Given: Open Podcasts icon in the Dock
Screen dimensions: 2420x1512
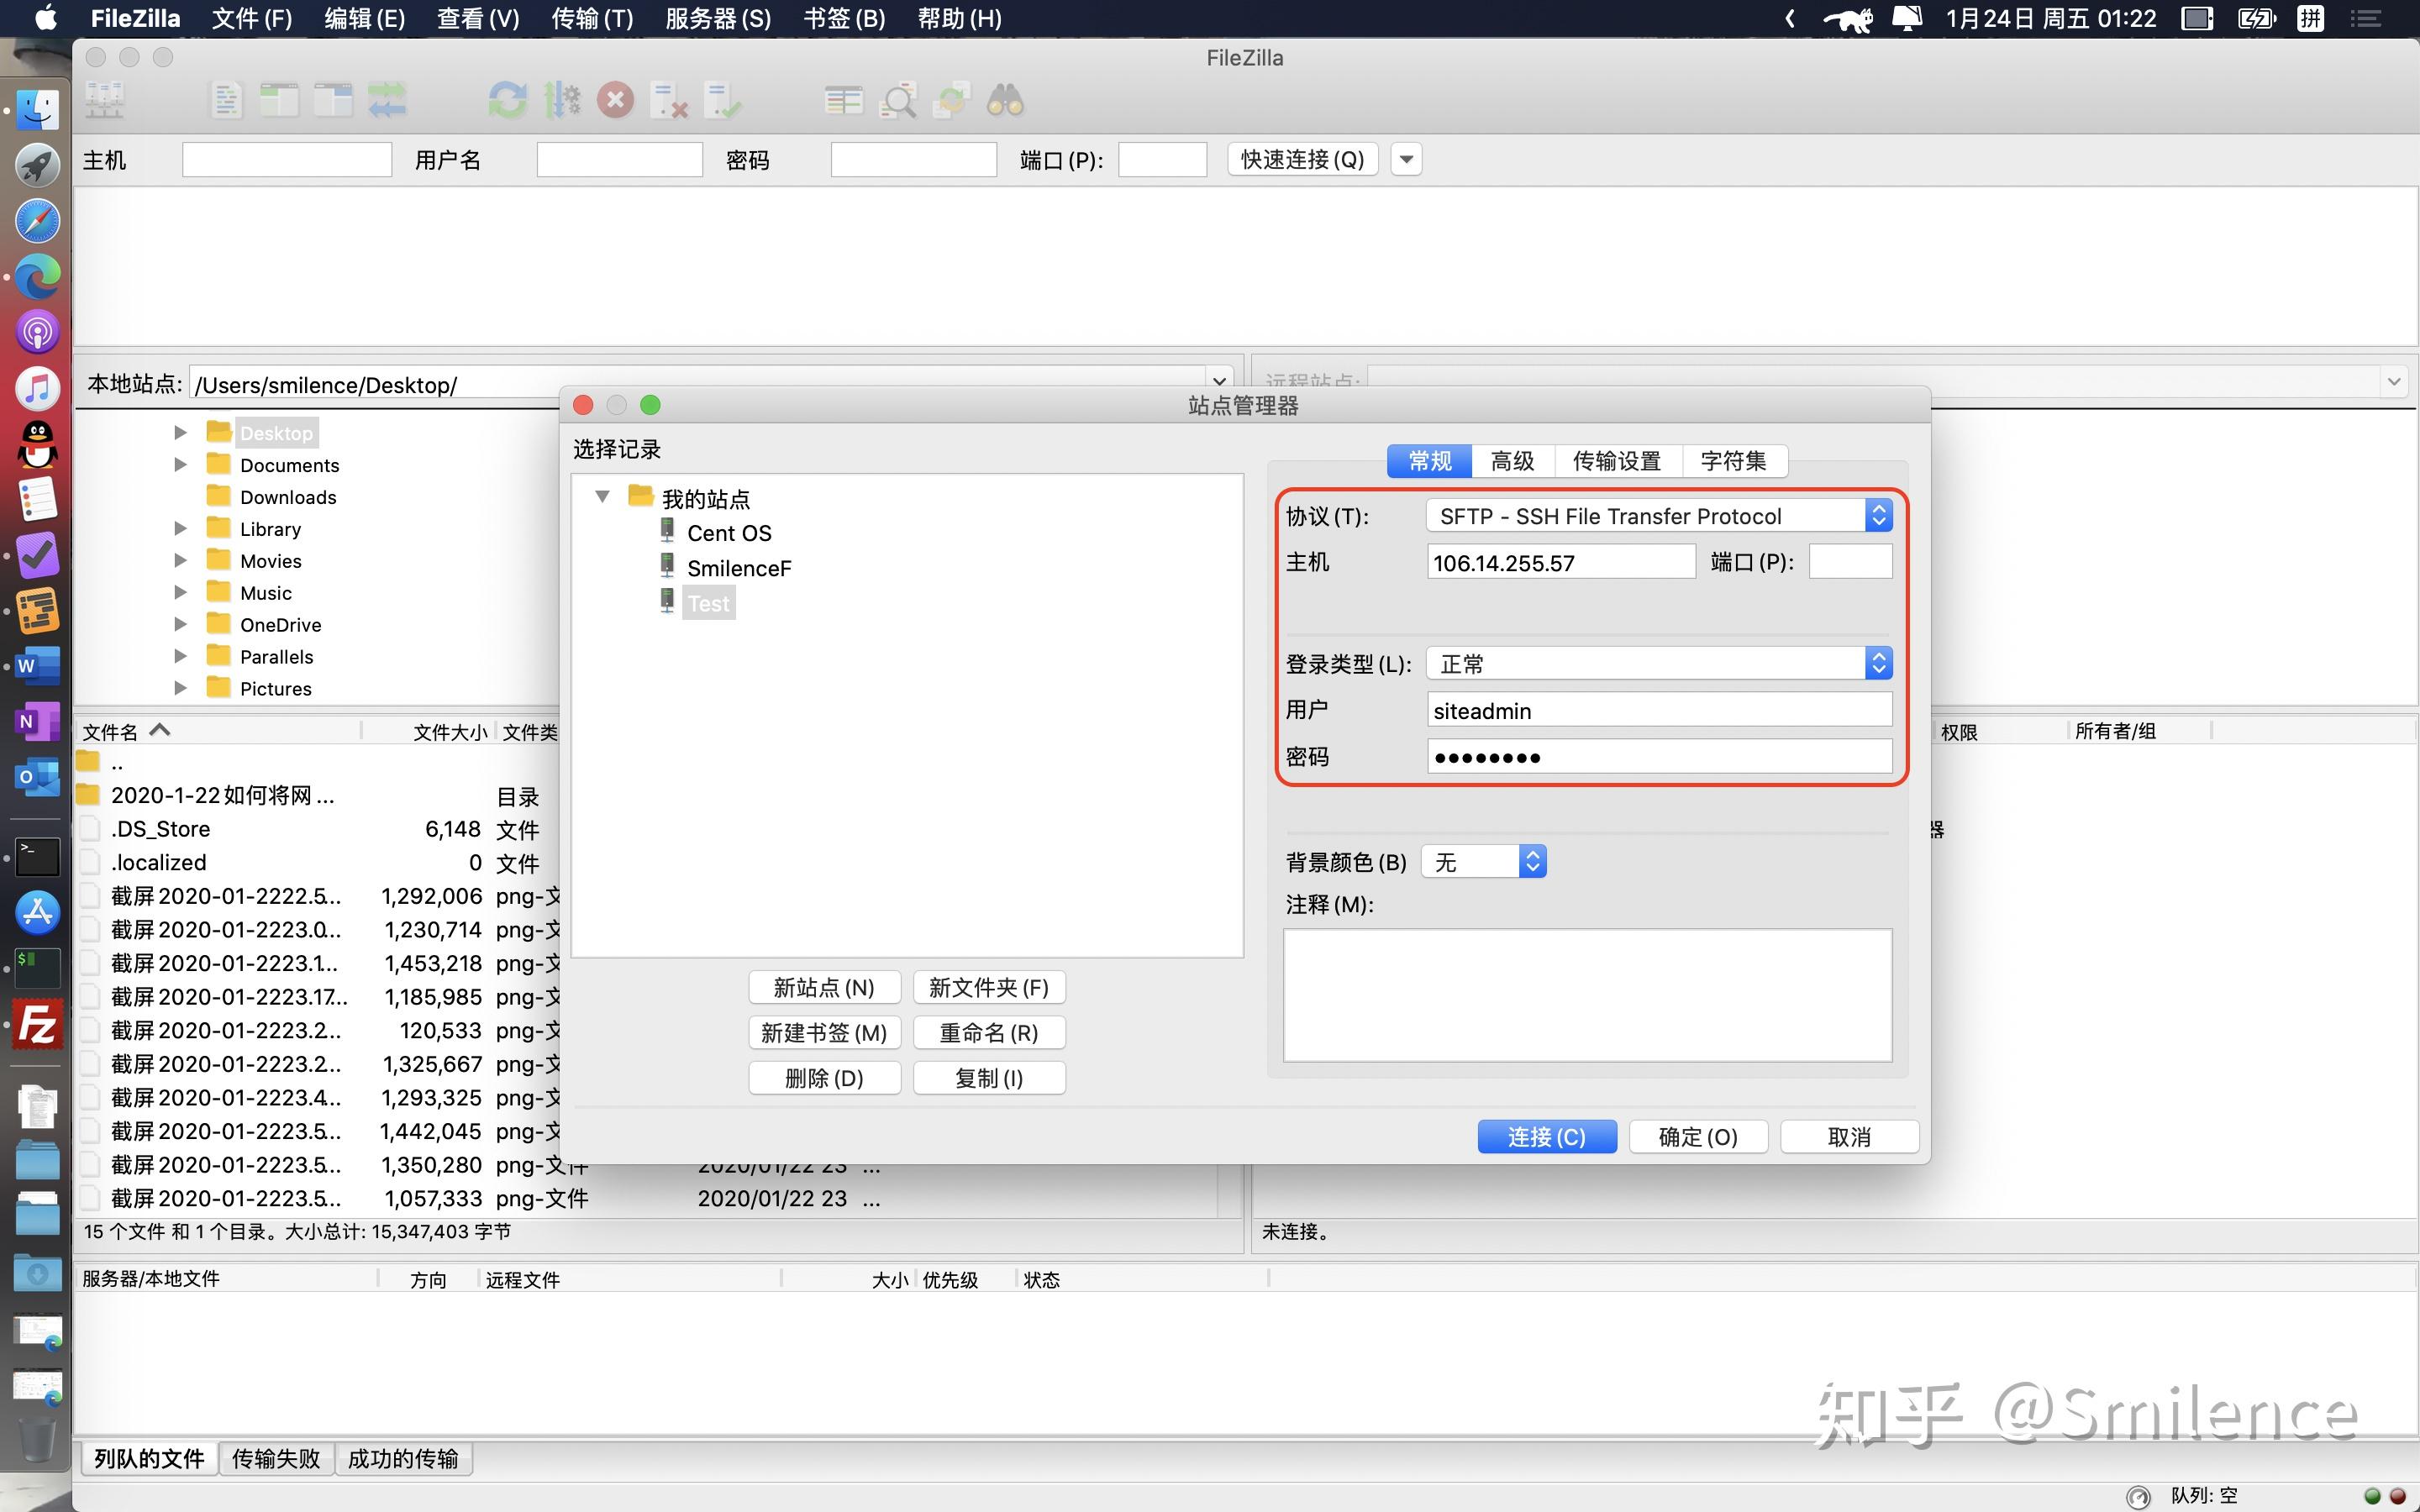Looking at the screenshot, I should (x=37, y=333).
